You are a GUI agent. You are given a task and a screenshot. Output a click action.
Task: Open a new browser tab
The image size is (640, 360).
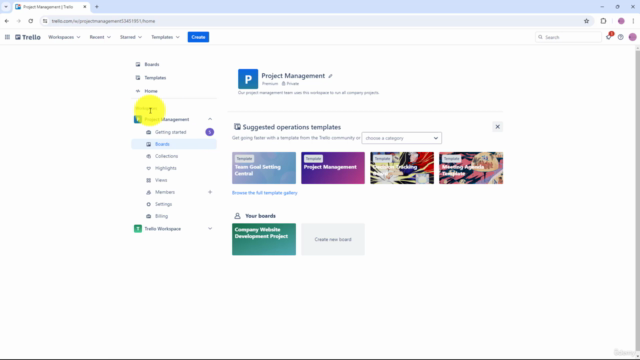click(x=97, y=7)
